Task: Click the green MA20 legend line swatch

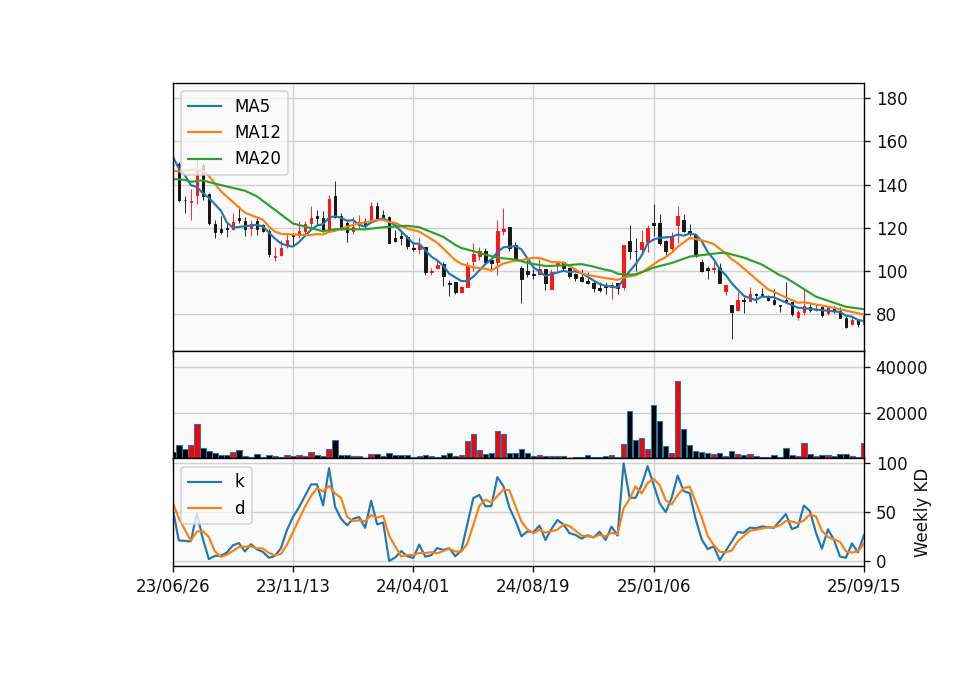Action: (x=204, y=158)
